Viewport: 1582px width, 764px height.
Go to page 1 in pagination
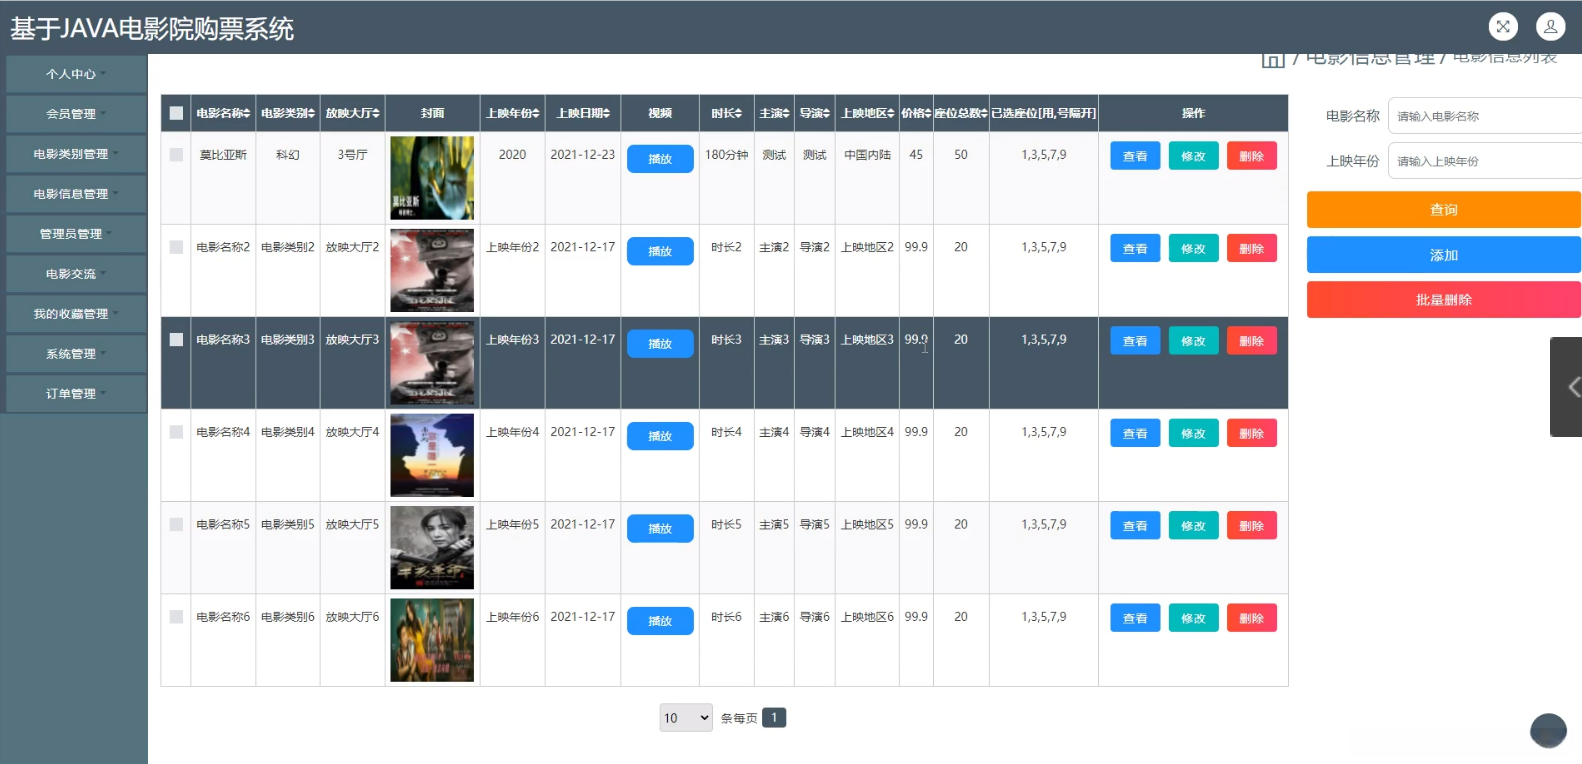pyautogui.click(x=774, y=717)
